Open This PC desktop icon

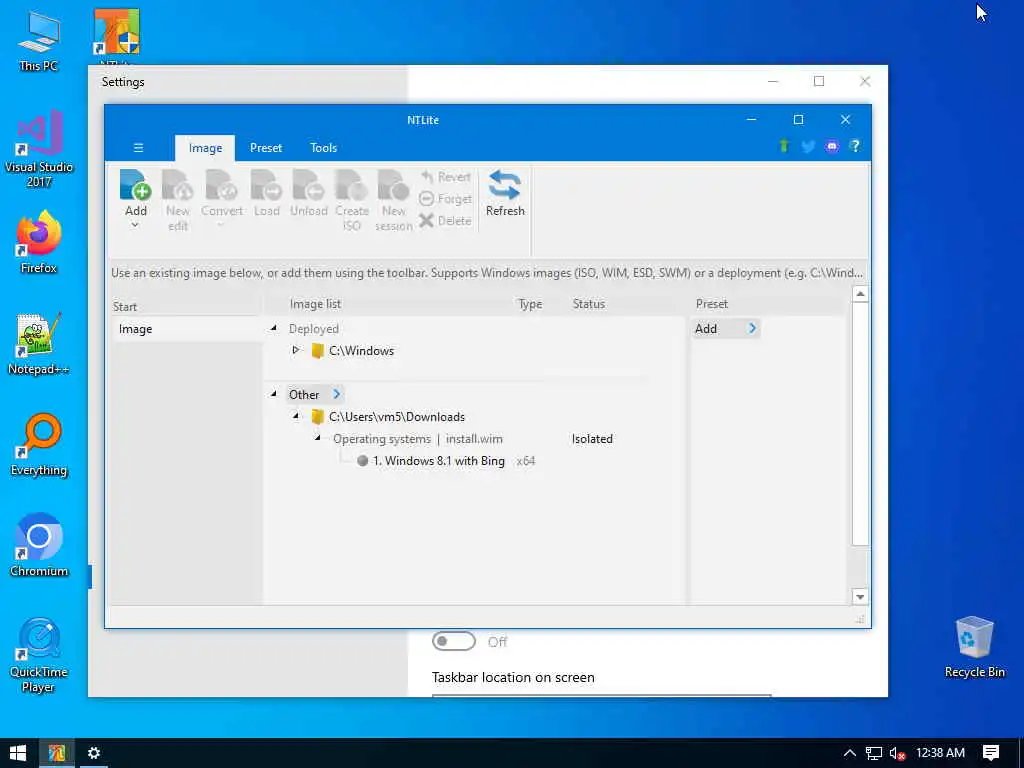[x=39, y=41]
